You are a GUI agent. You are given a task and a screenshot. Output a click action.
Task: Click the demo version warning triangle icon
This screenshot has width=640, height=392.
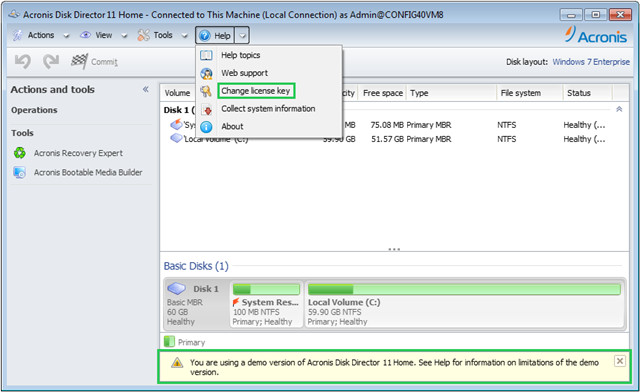click(x=177, y=363)
